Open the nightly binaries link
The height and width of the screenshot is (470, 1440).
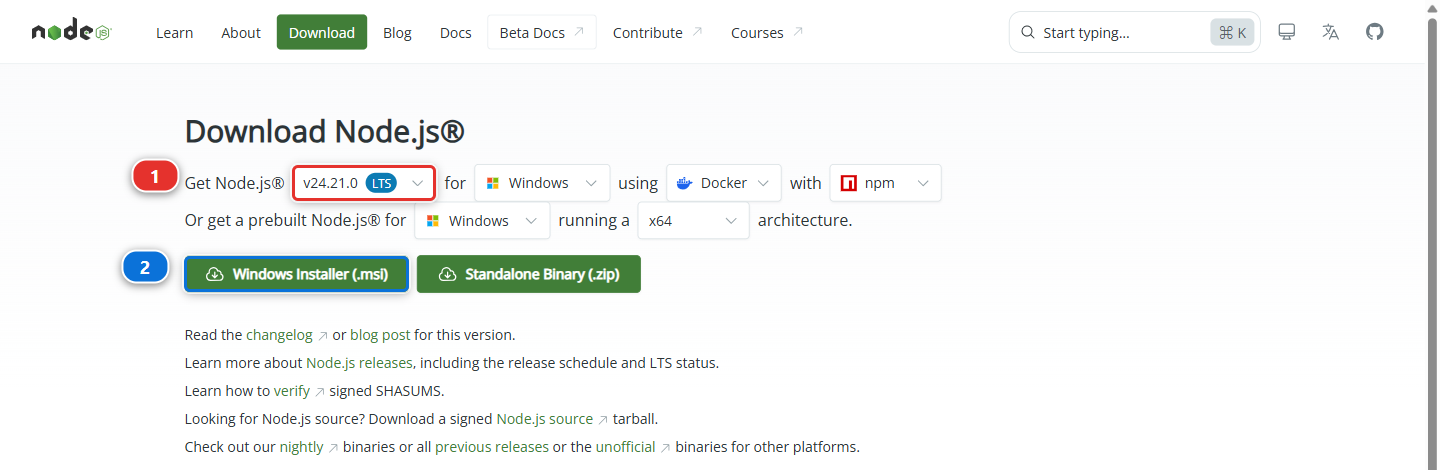coord(309,447)
